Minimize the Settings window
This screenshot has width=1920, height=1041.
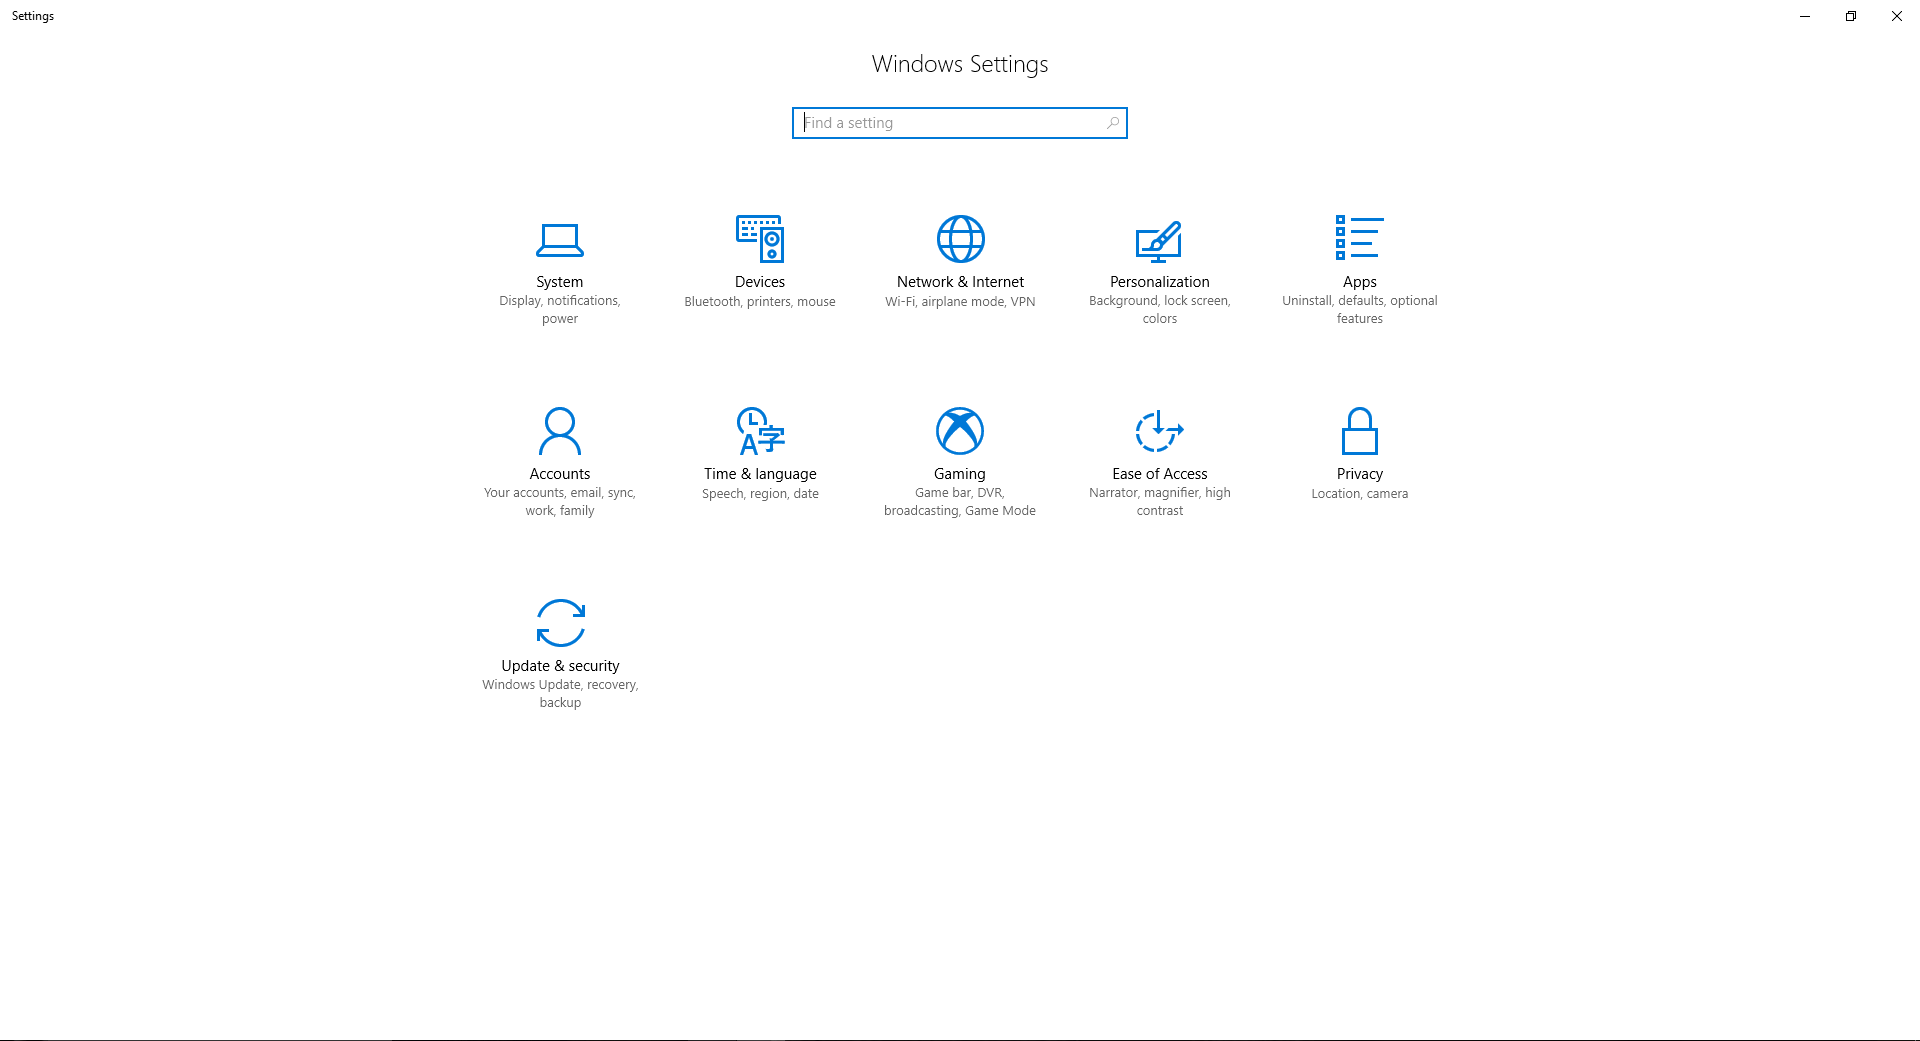pos(1805,16)
